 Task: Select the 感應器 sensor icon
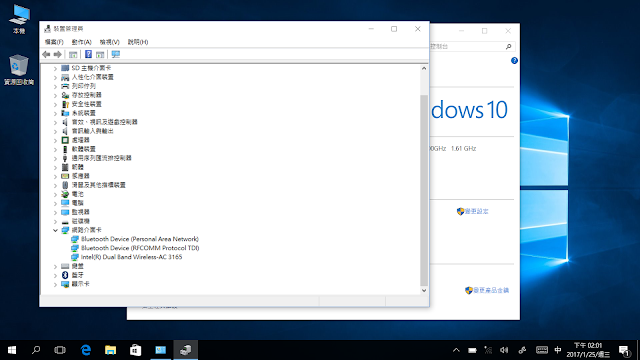(65, 176)
